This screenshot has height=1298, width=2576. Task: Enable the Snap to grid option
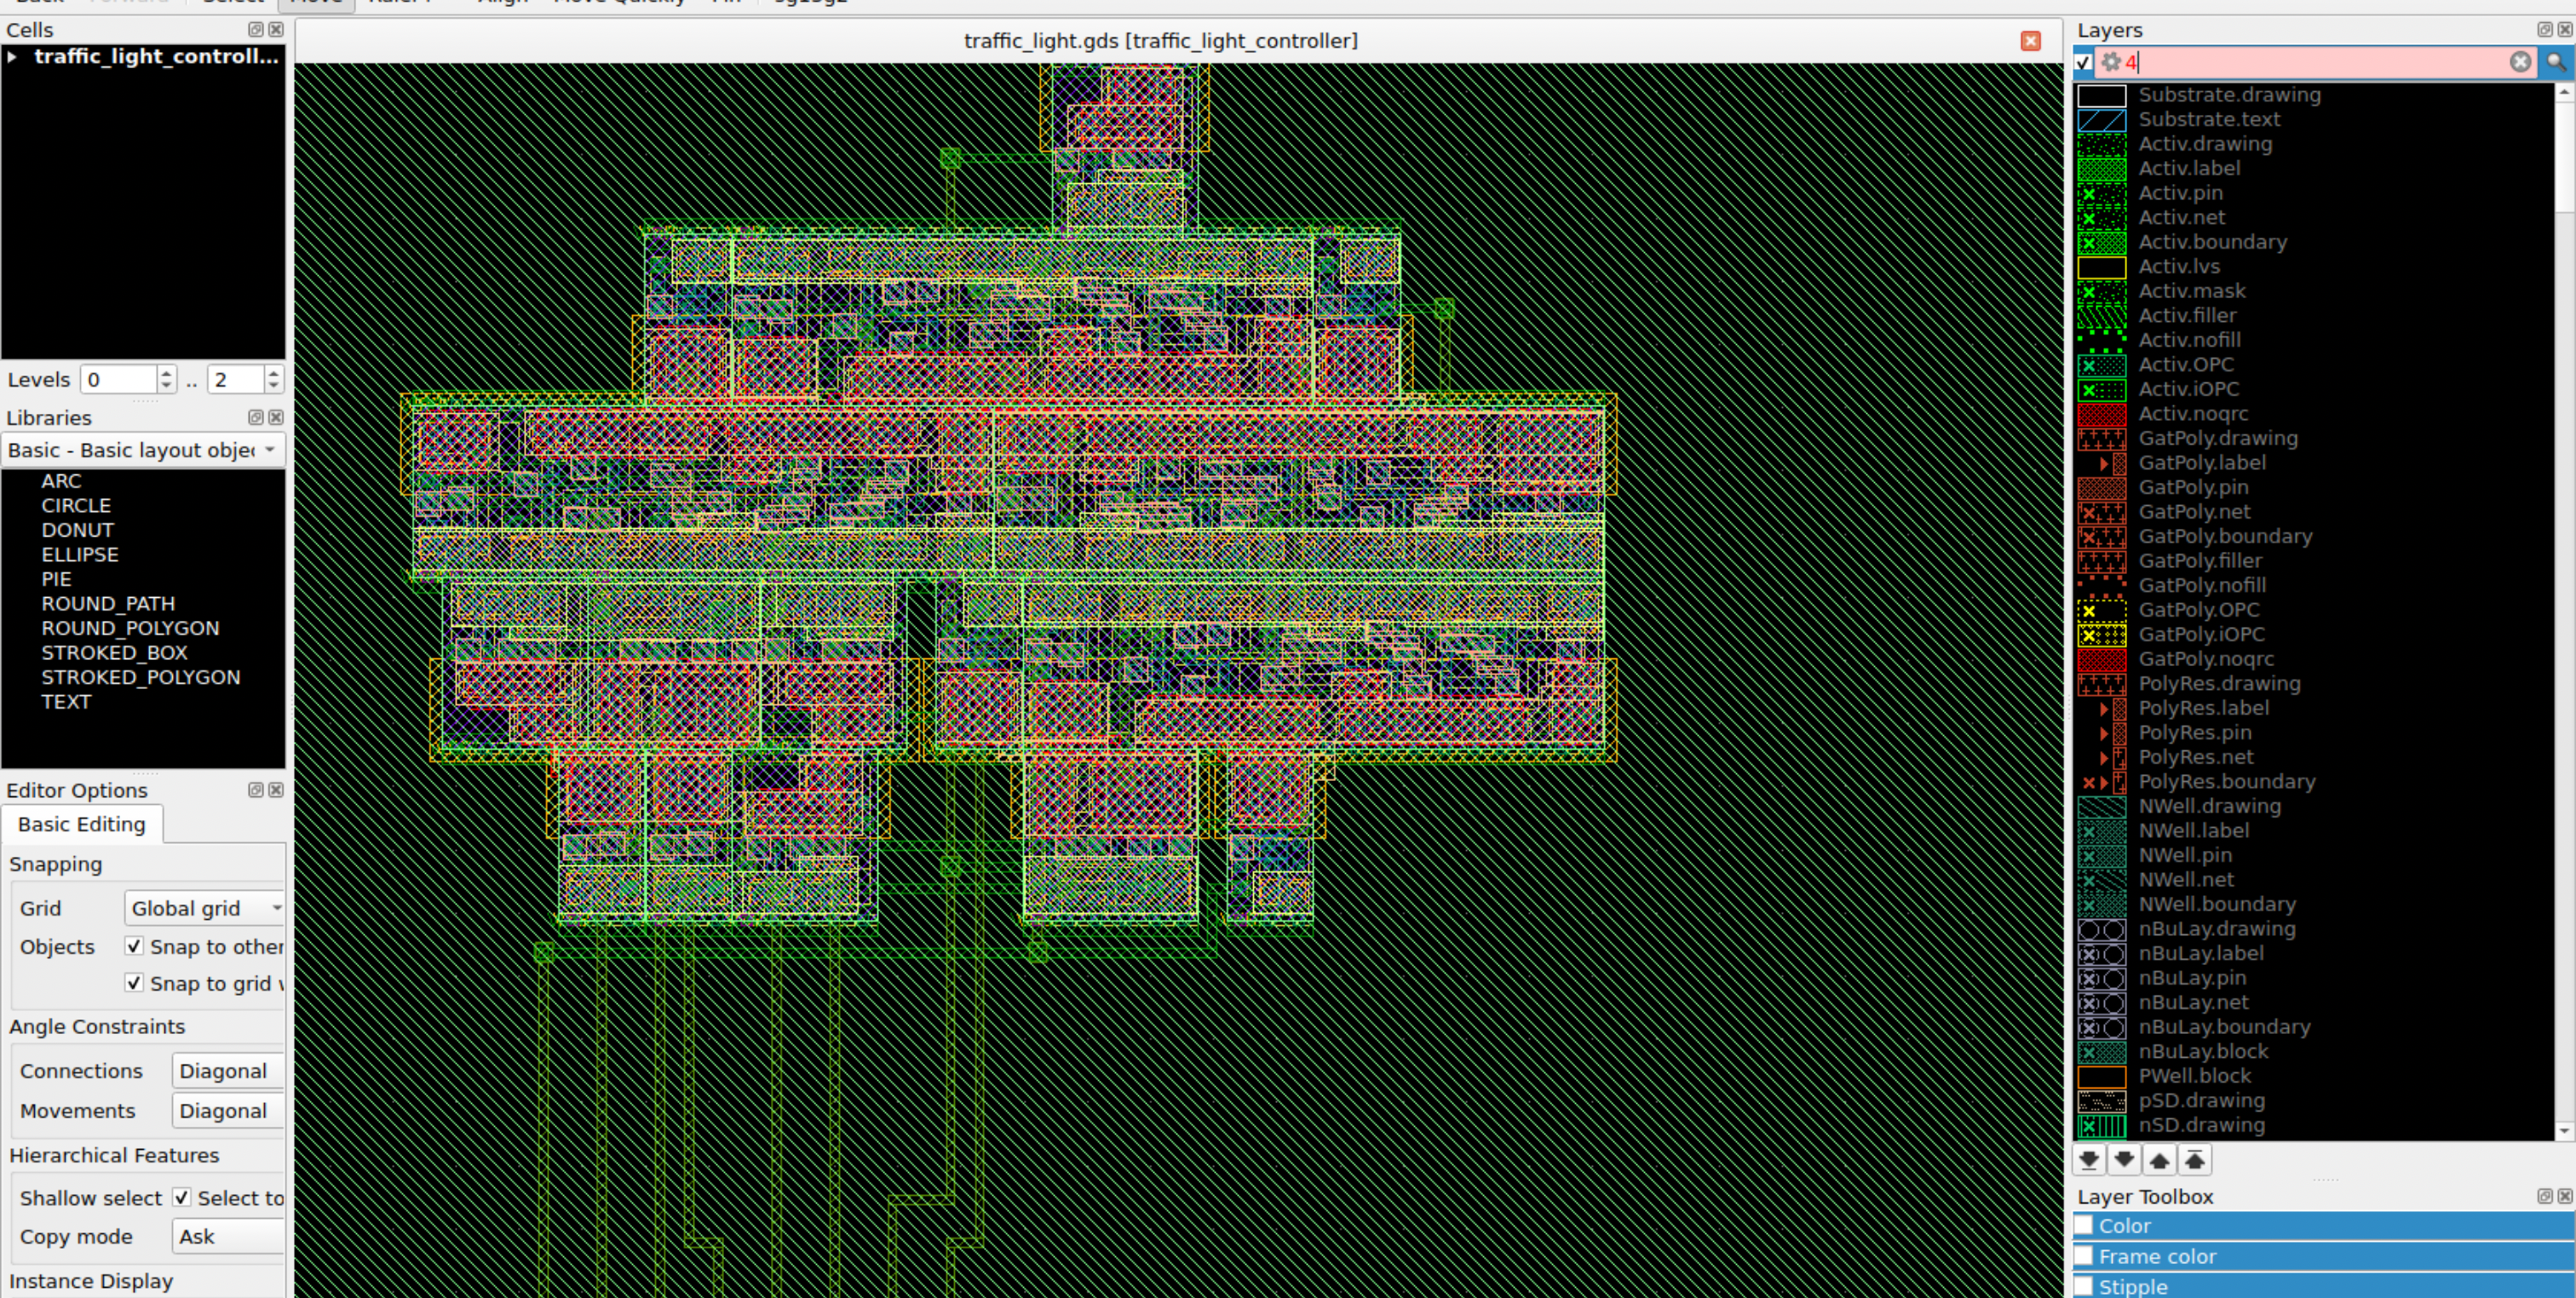(x=134, y=983)
